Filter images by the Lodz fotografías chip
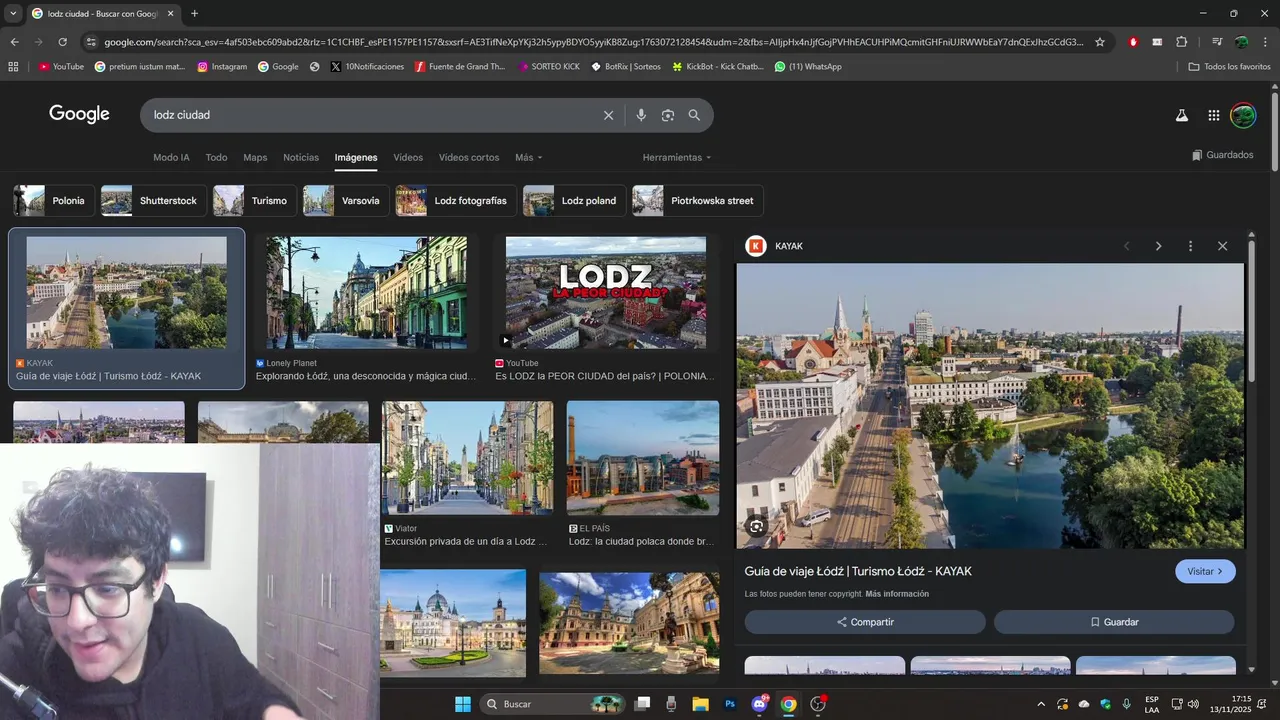This screenshot has height=720, width=1280. tap(456, 201)
